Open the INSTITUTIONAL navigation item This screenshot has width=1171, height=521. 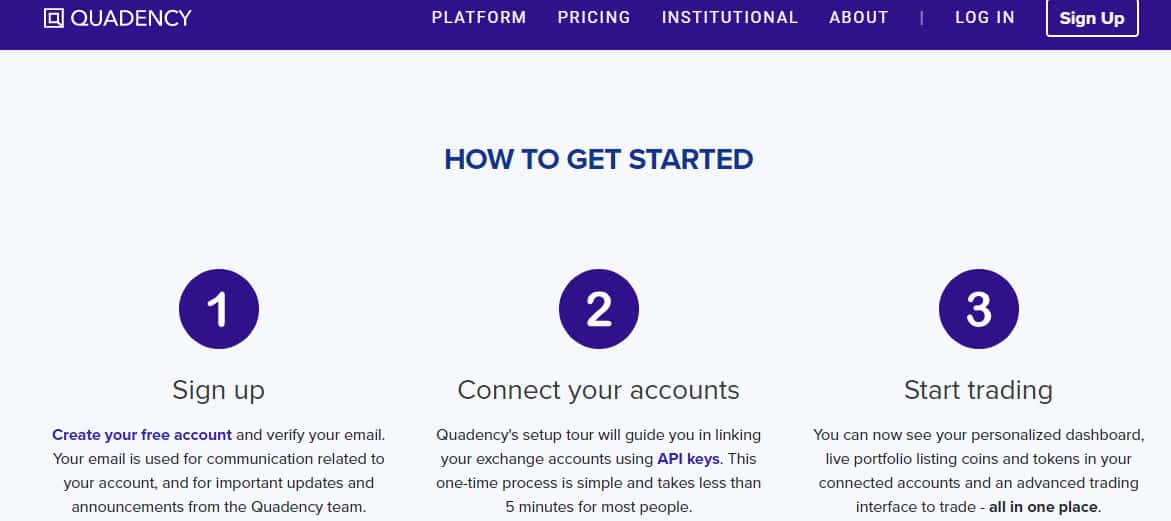click(730, 18)
